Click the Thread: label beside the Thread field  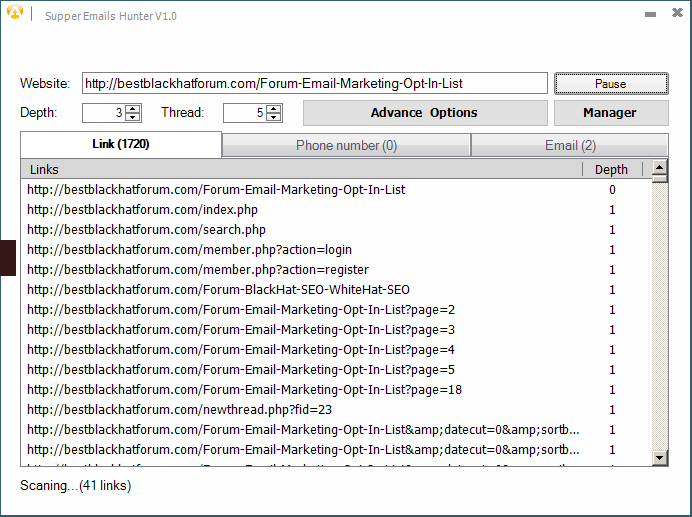183,113
